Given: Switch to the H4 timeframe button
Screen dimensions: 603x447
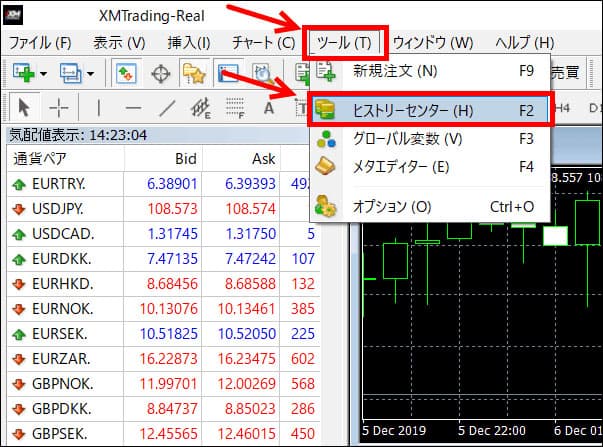Looking at the screenshot, I should click(561, 107).
